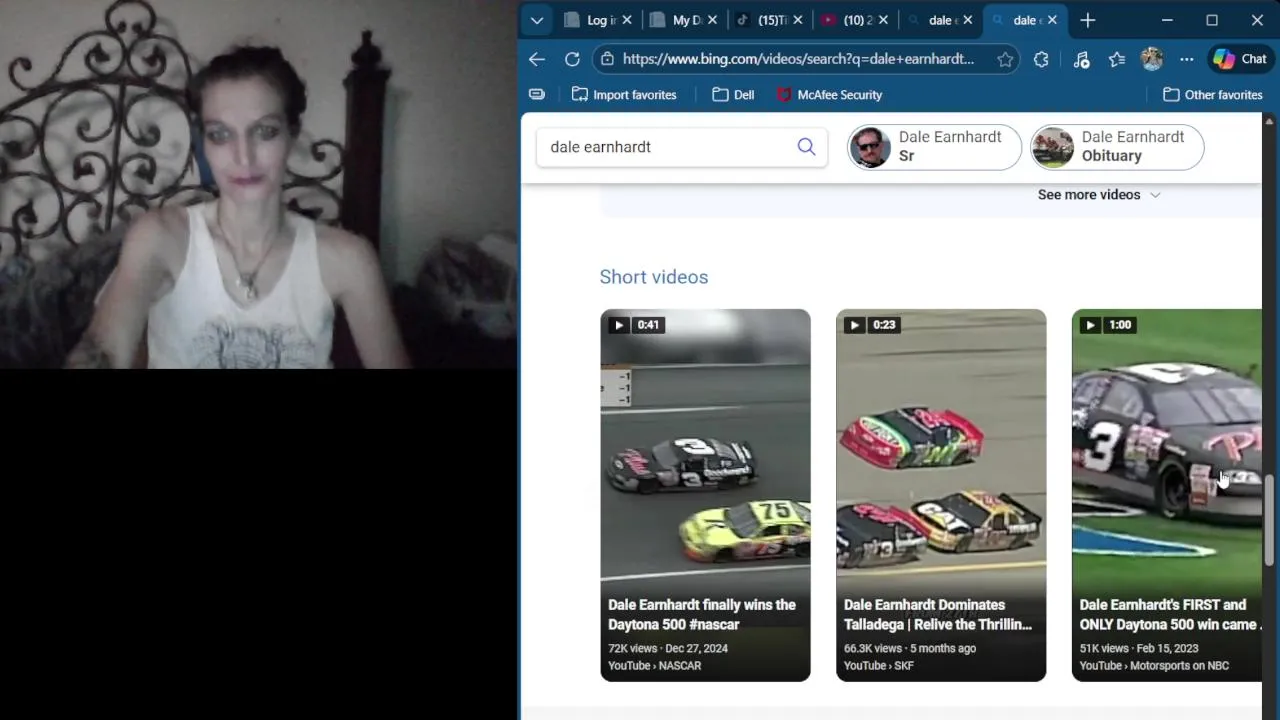Screen dimensions: 1280x720
Task: Open Settings and more menu
Action: coord(1187,59)
